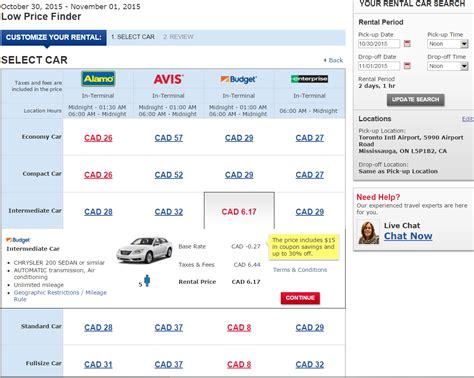This screenshot has height=378, width=474.
Task: Select Alamo Economy Car CAD 26
Action: pyautogui.click(x=98, y=138)
